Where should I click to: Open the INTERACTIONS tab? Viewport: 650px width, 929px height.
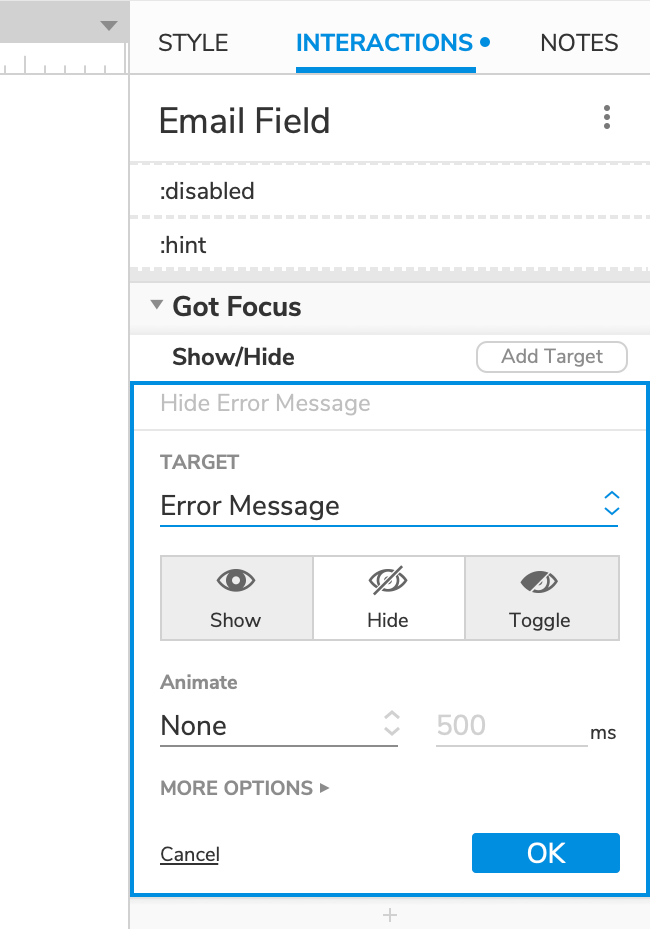point(385,43)
